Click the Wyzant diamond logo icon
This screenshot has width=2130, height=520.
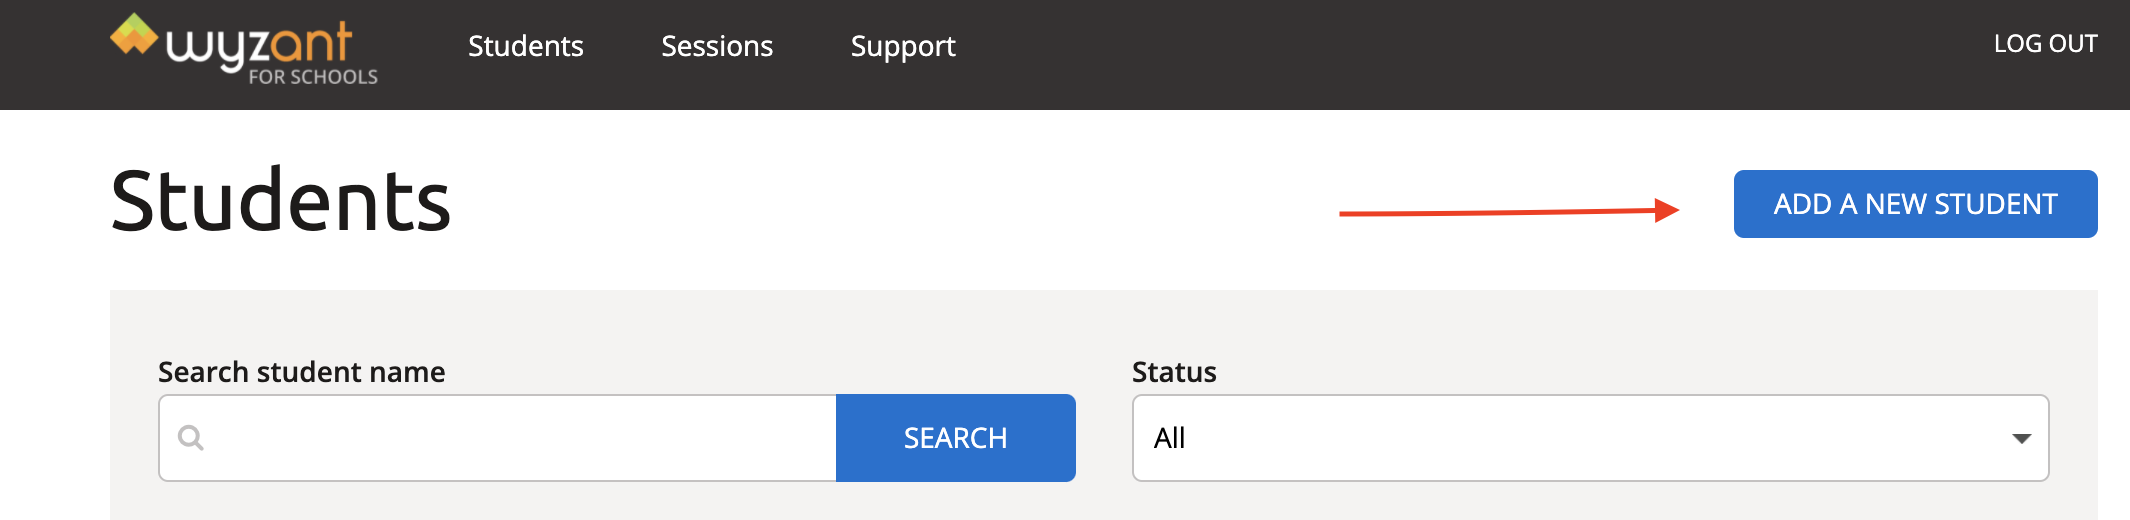[134, 35]
